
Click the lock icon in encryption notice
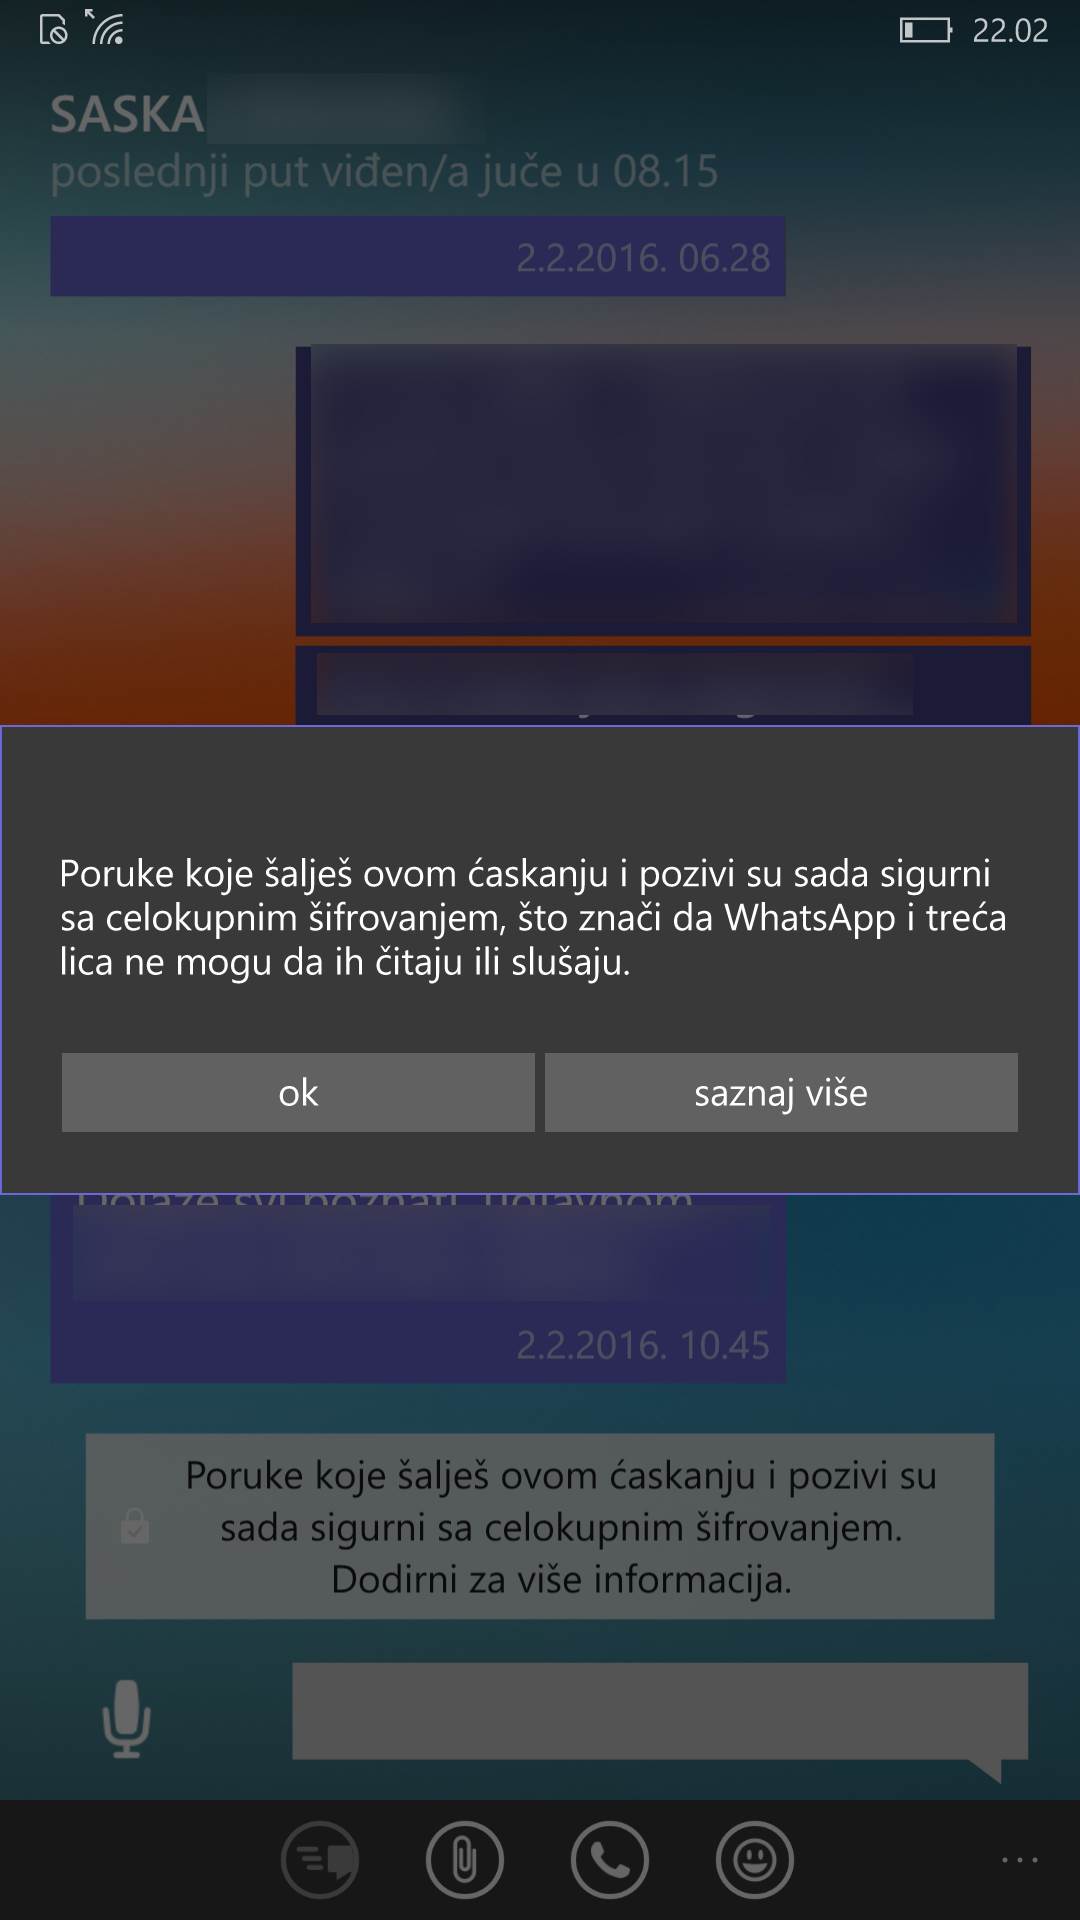[135, 1526]
